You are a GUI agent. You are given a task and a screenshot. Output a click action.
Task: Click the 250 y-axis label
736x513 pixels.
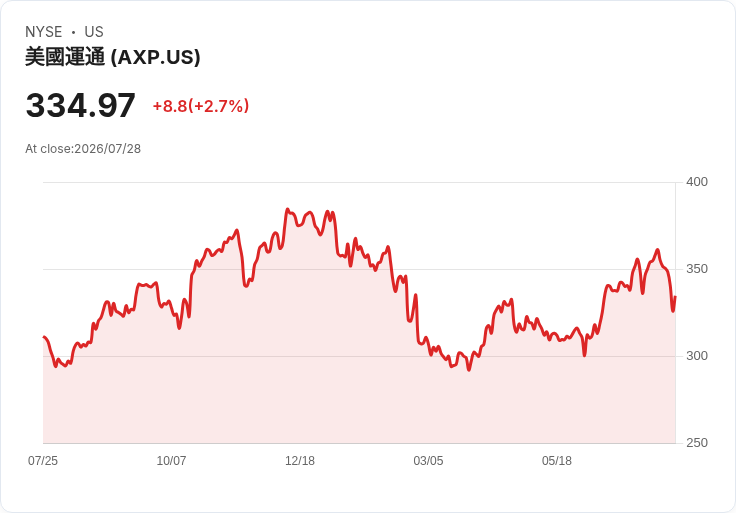click(697, 443)
